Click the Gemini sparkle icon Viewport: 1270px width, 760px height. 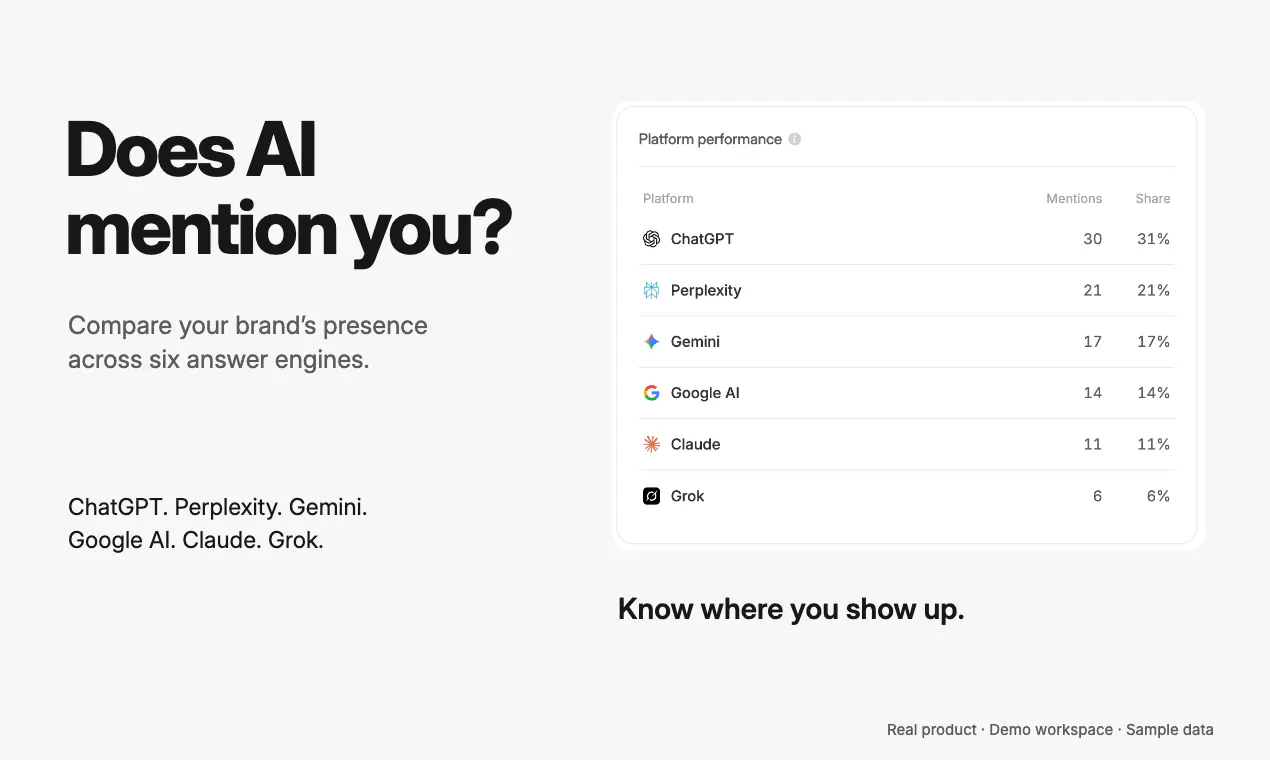pos(651,342)
